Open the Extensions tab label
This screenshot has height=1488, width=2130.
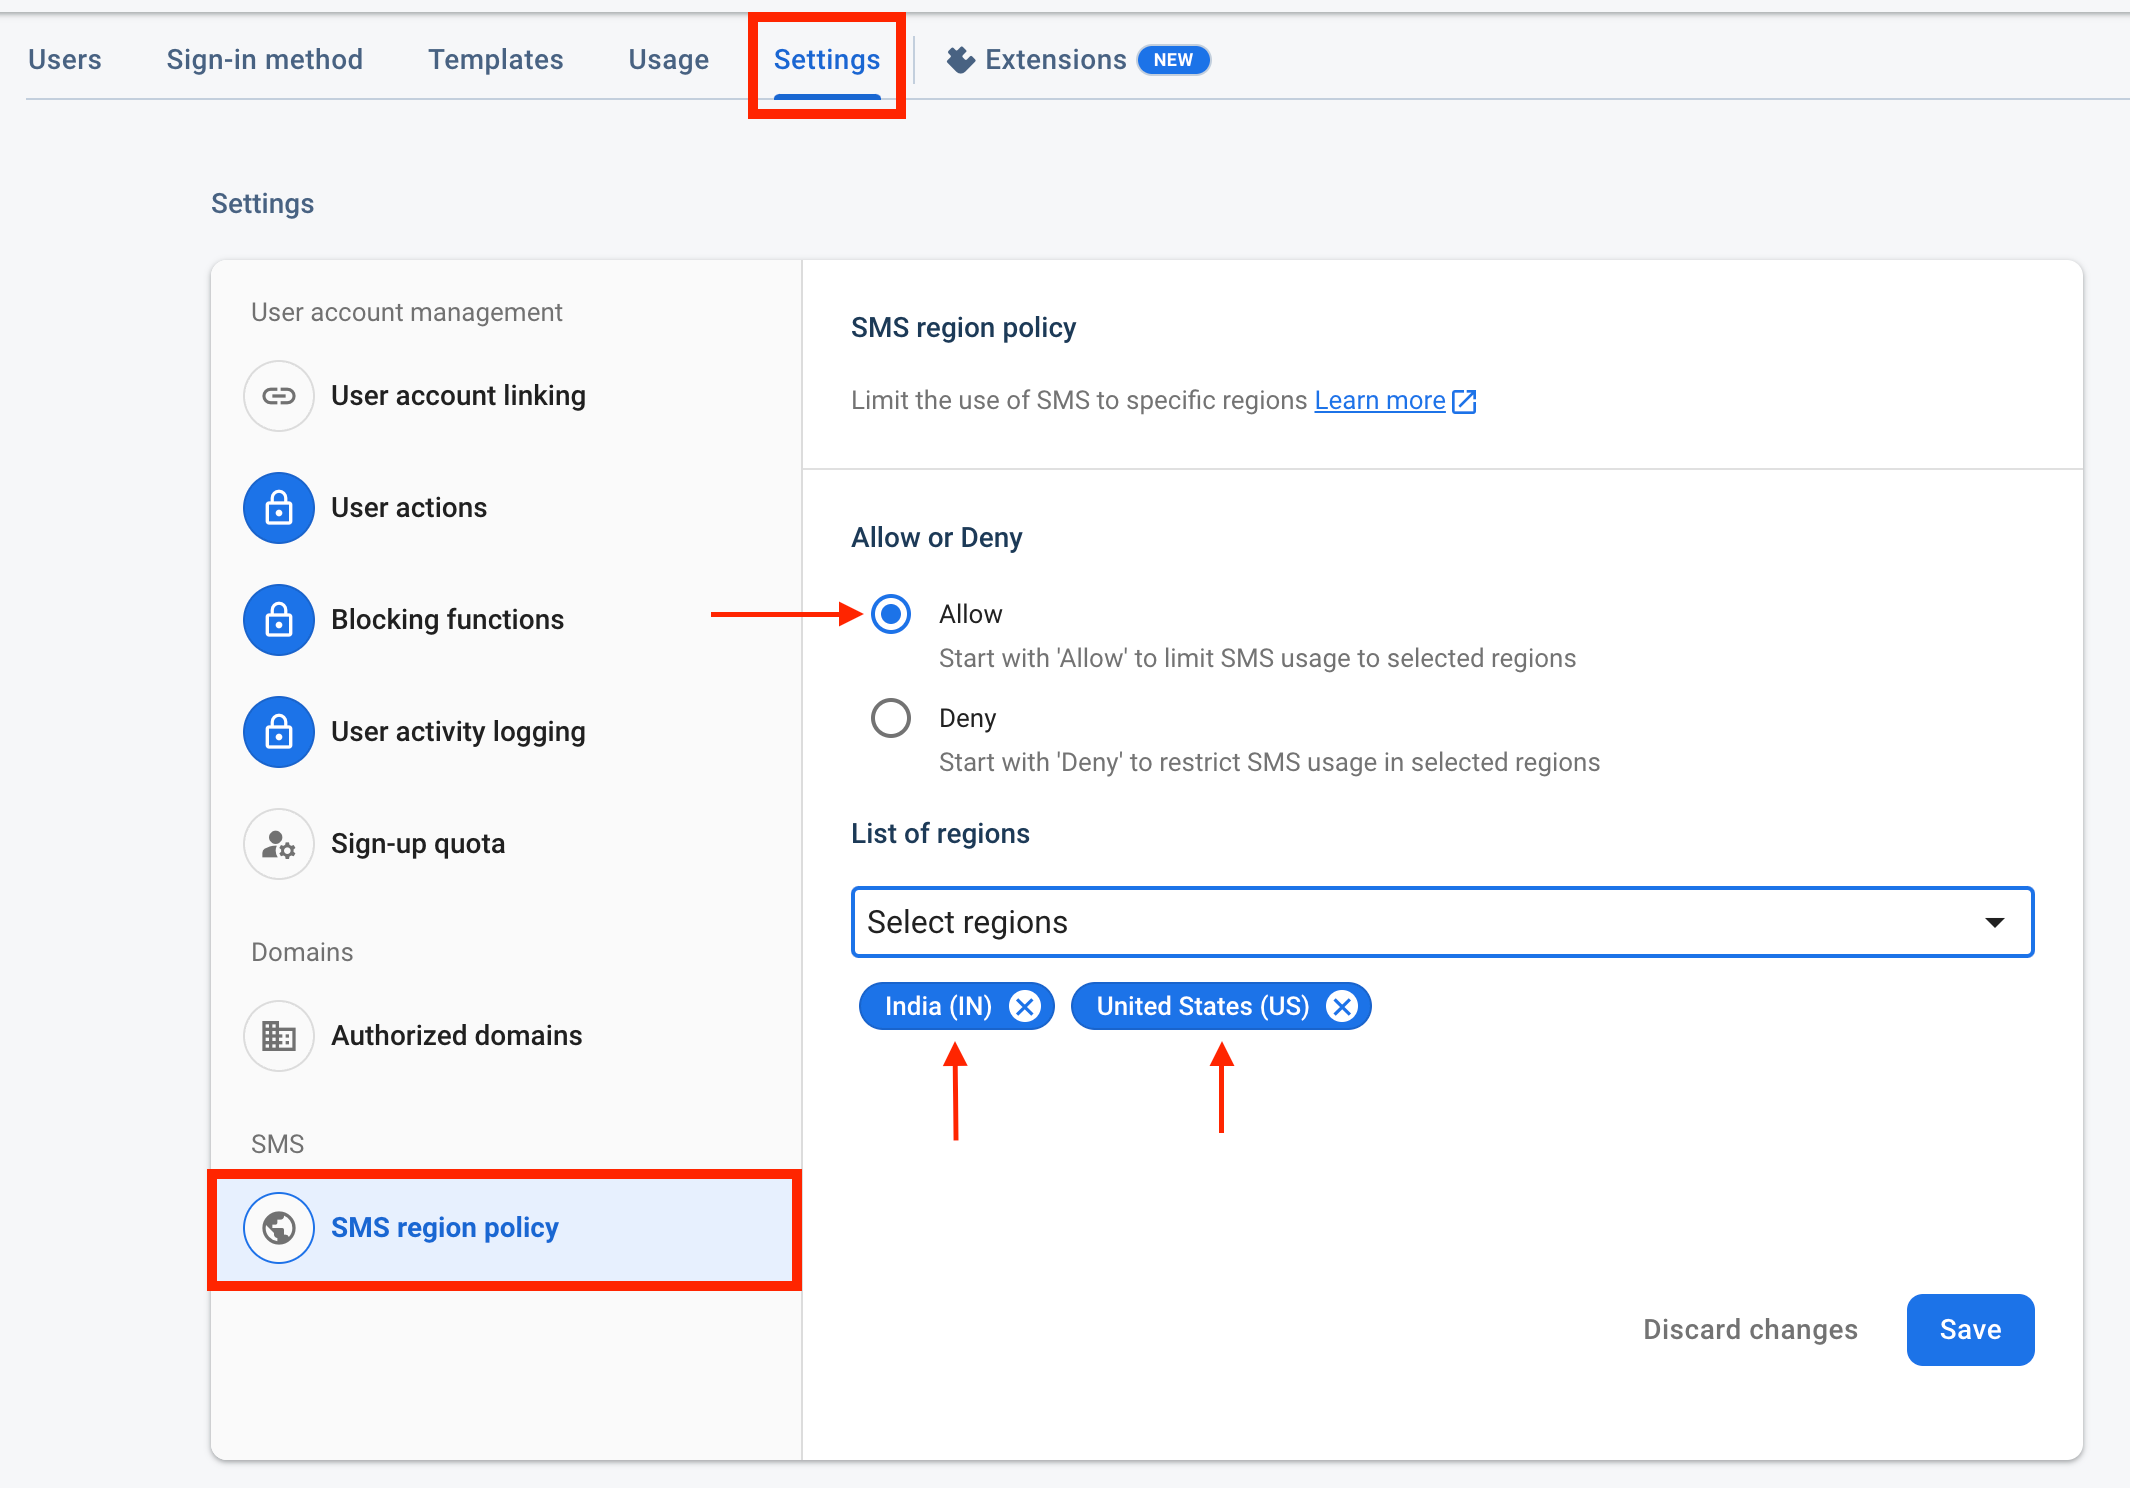(x=1056, y=60)
